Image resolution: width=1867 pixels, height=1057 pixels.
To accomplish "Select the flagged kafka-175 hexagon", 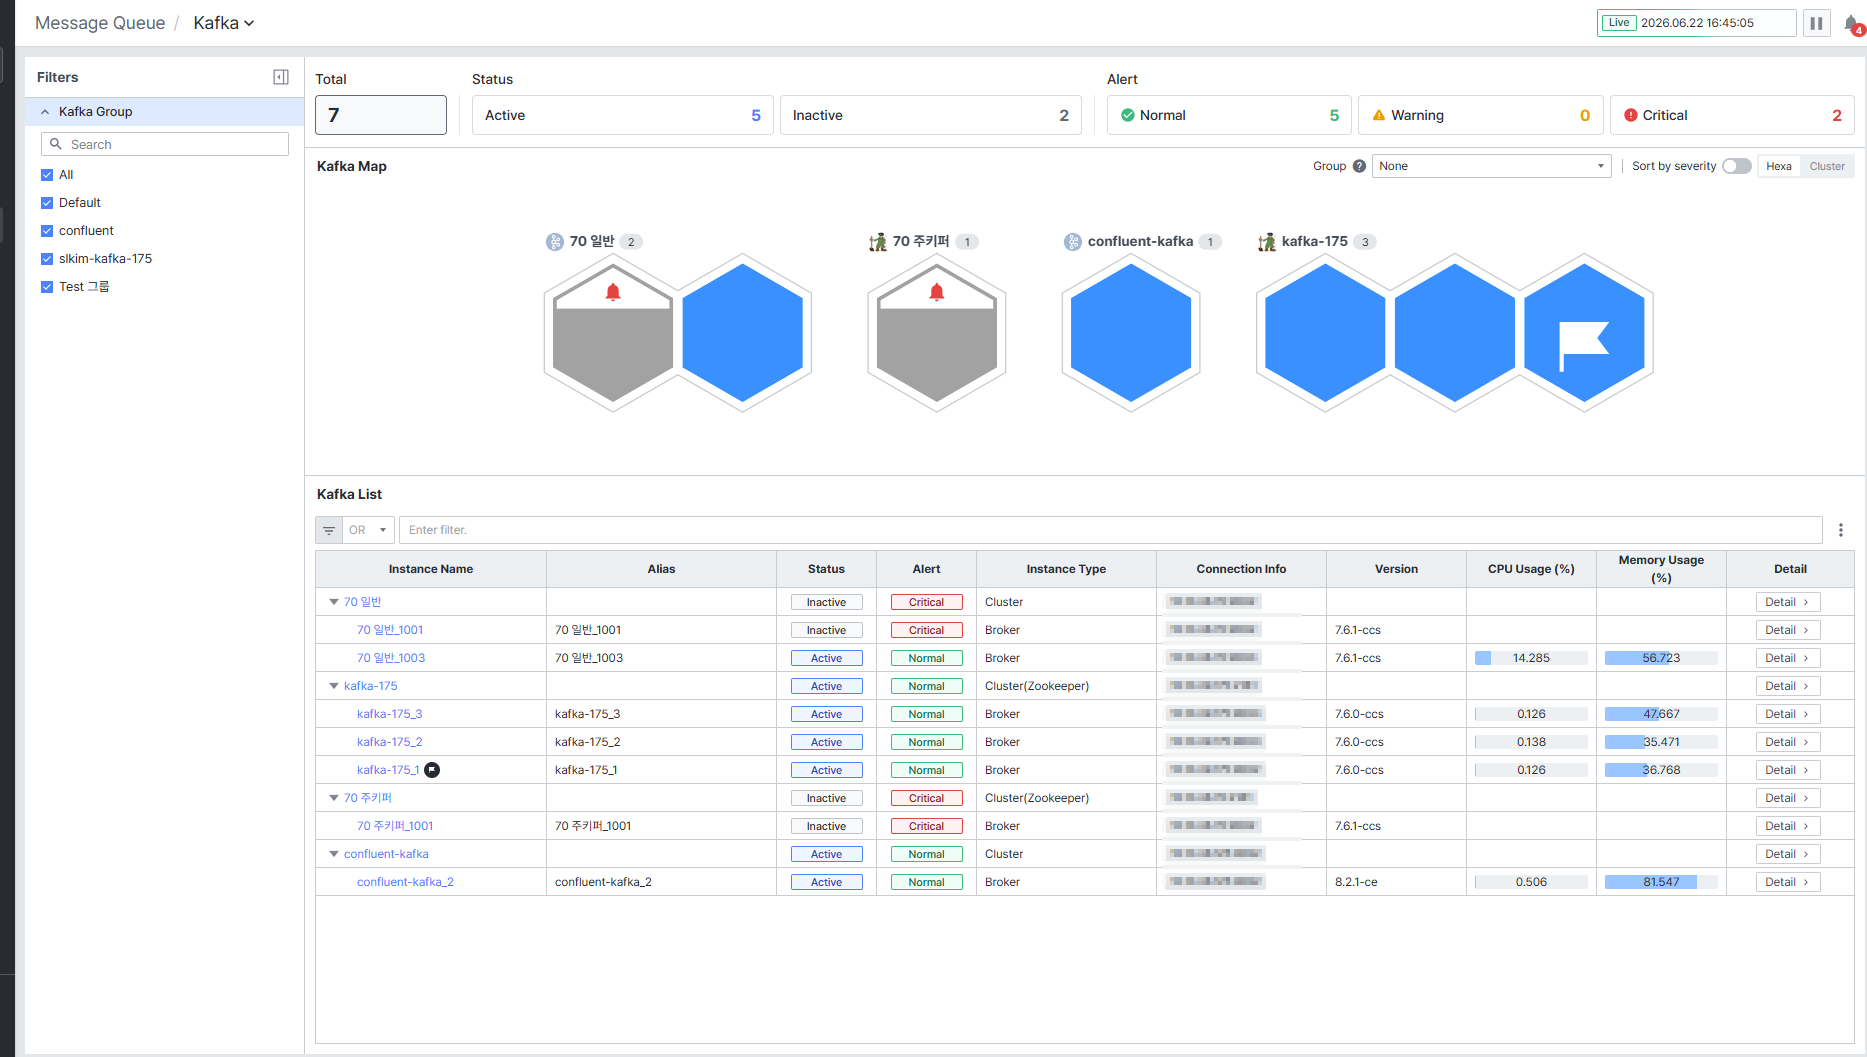I will 1584,333.
